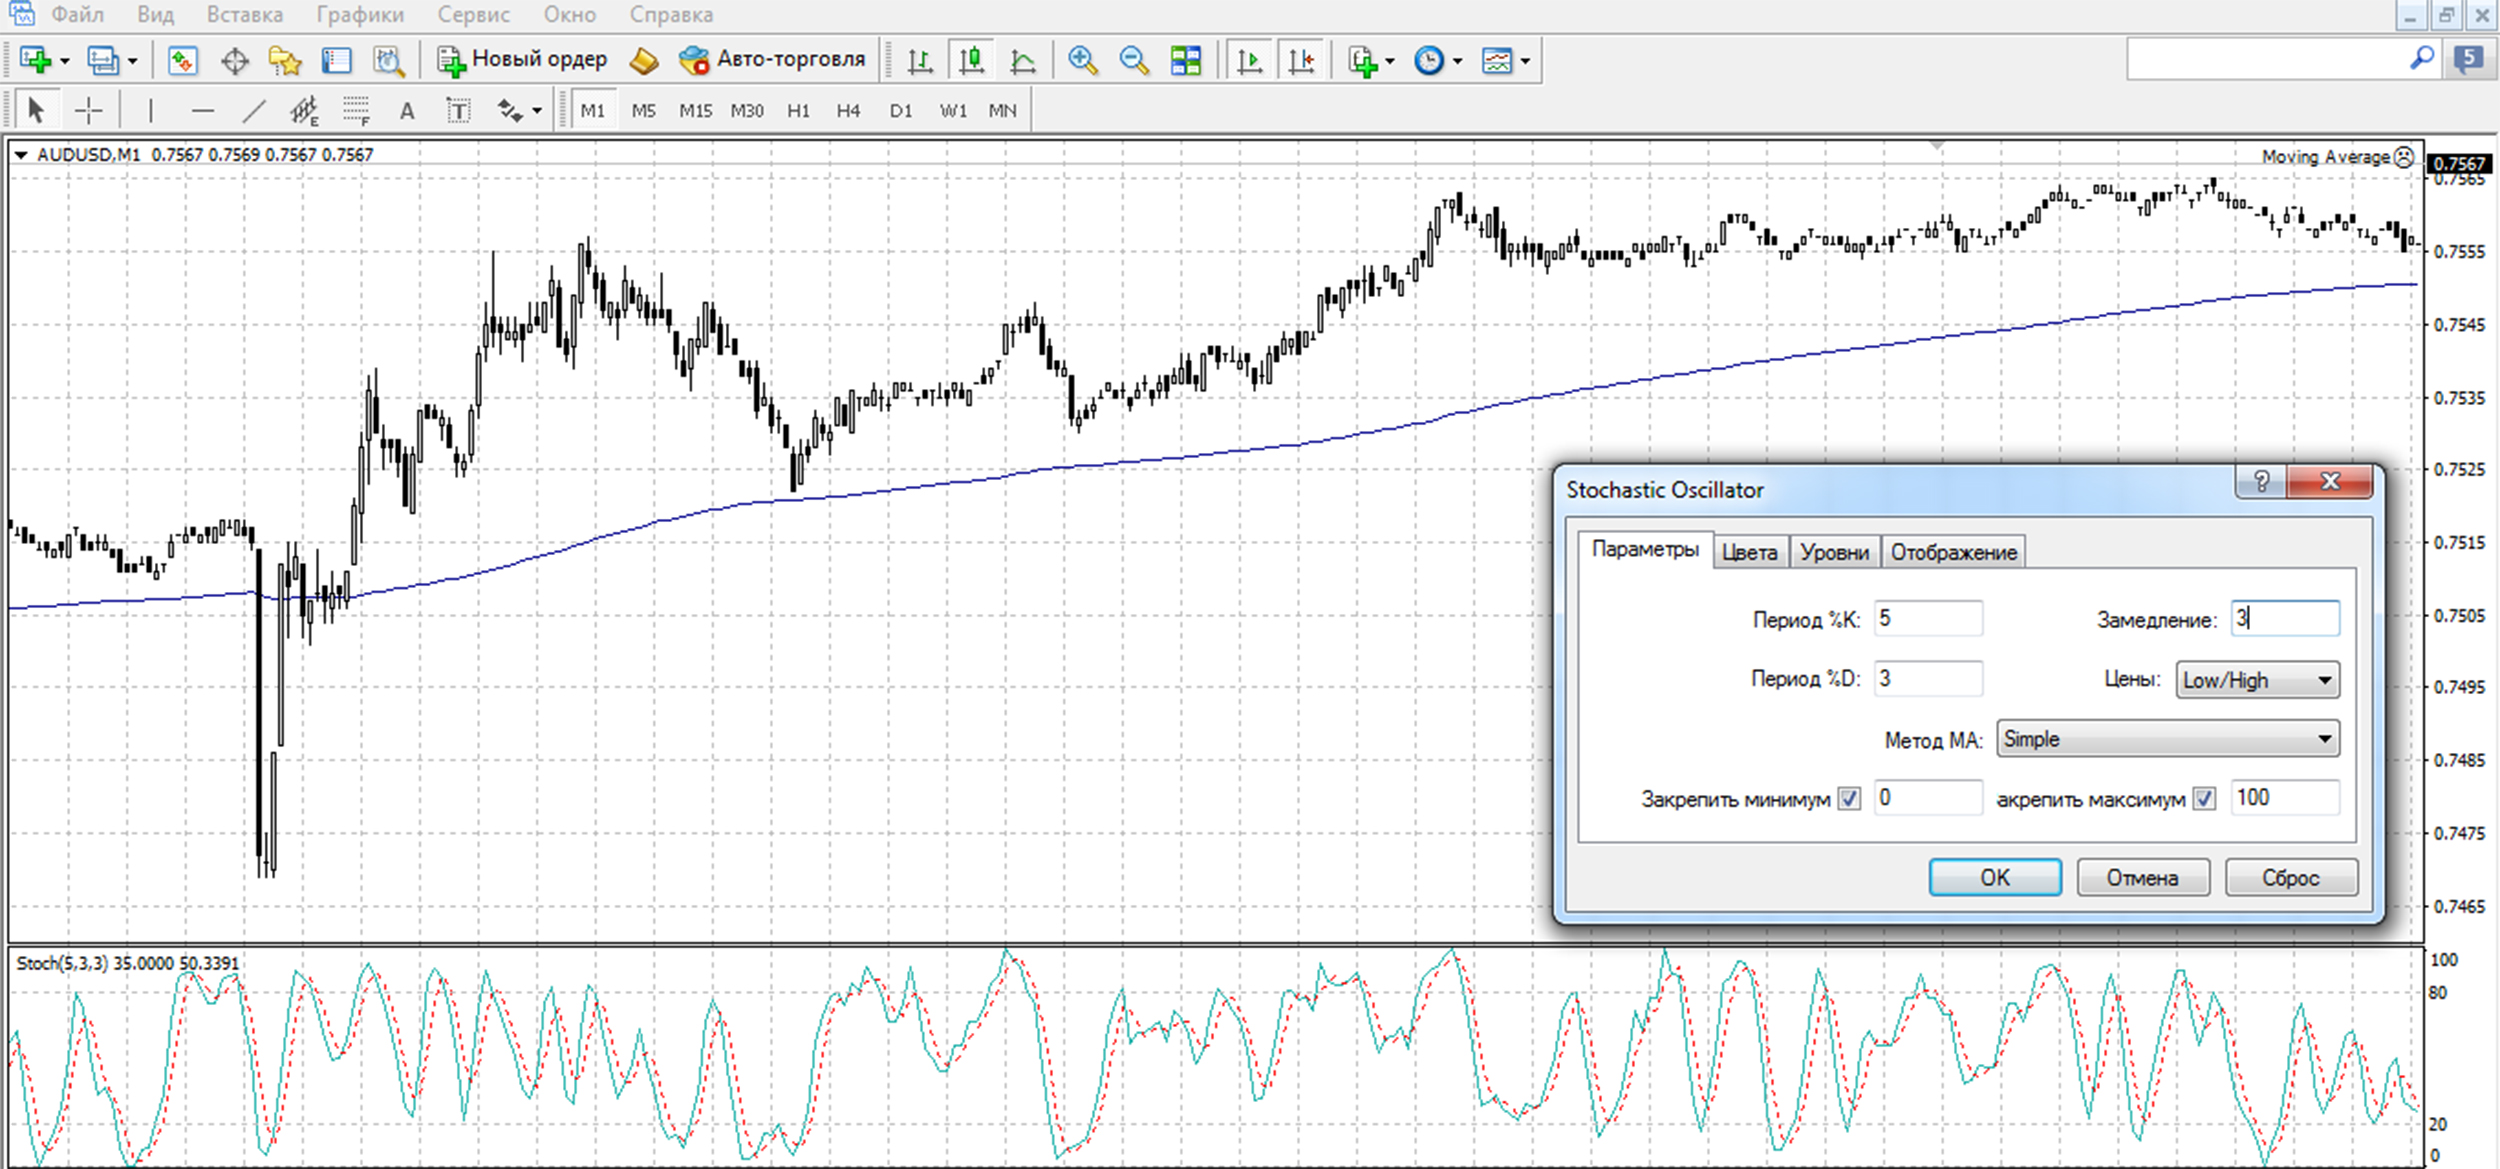2500x1169 pixels.
Task: Toggle chart shift icon
Action: coord(1301,61)
